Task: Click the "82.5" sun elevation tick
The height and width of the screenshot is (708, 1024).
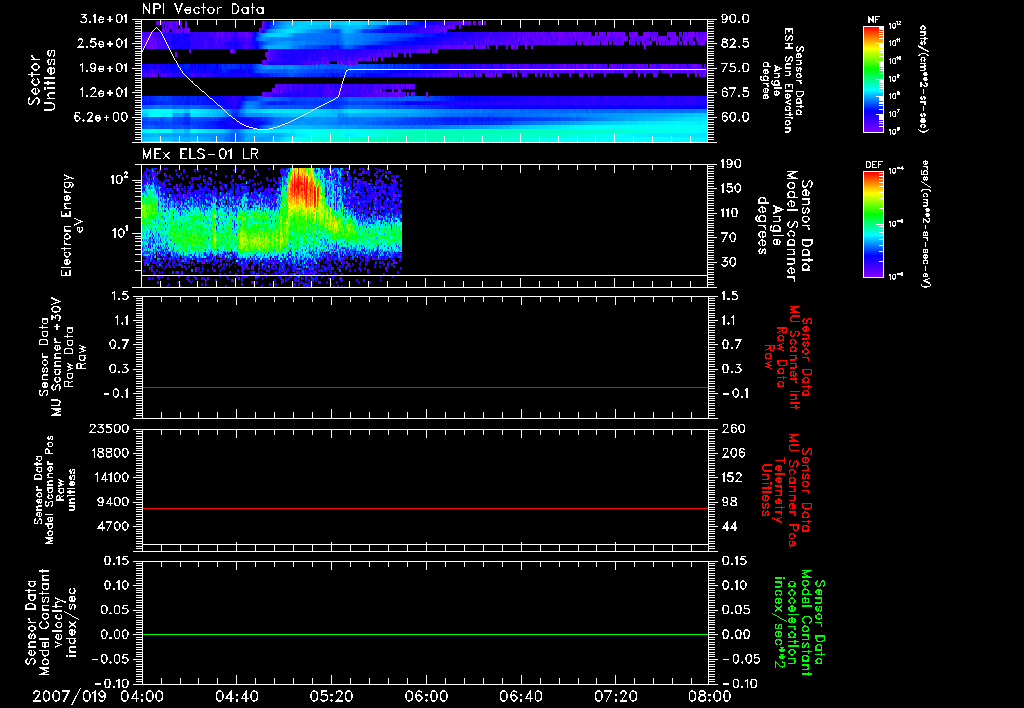Action: [735, 43]
